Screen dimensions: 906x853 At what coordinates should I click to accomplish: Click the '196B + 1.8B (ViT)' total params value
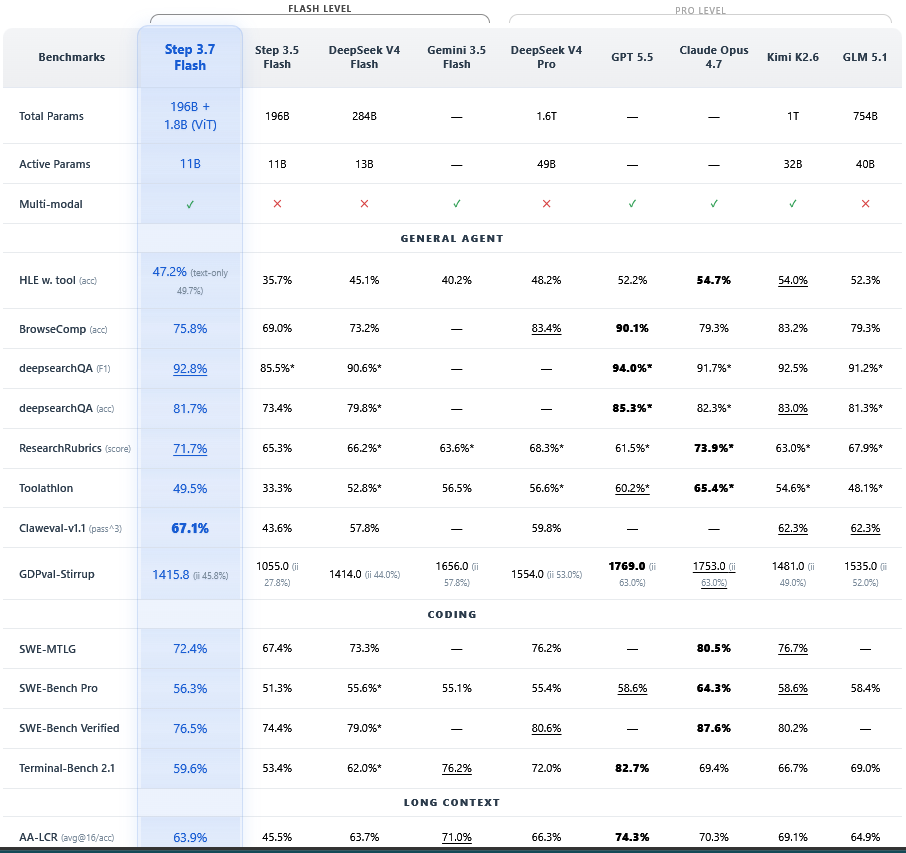(x=190, y=116)
